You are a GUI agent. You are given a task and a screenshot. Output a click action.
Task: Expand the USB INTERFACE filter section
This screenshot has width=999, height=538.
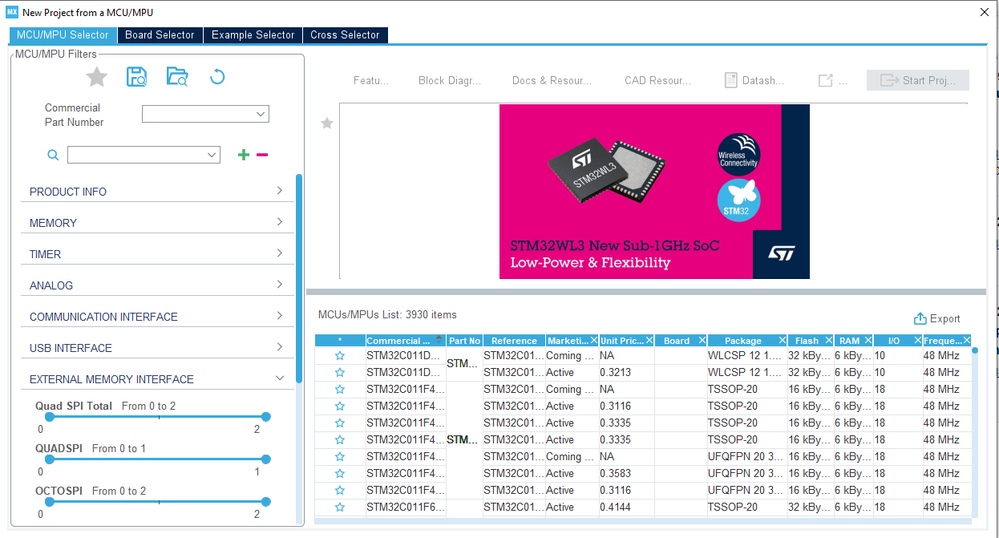click(x=157, y=348)
